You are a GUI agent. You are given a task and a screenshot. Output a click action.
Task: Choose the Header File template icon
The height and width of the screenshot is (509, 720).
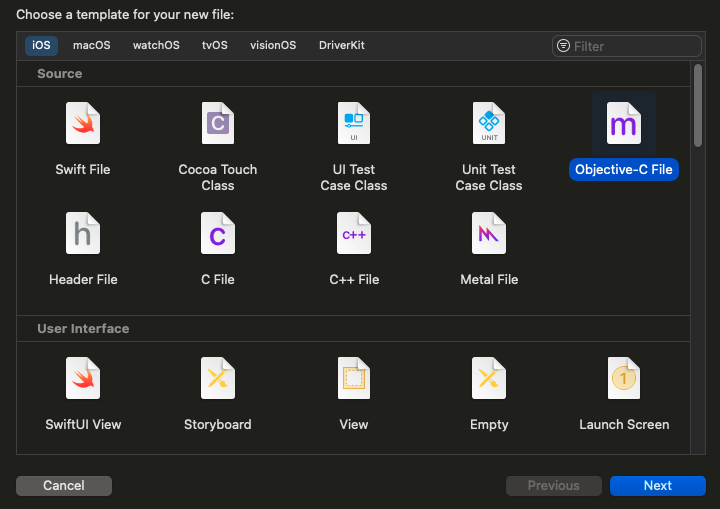pyautogui.click(x=83, y=233)
